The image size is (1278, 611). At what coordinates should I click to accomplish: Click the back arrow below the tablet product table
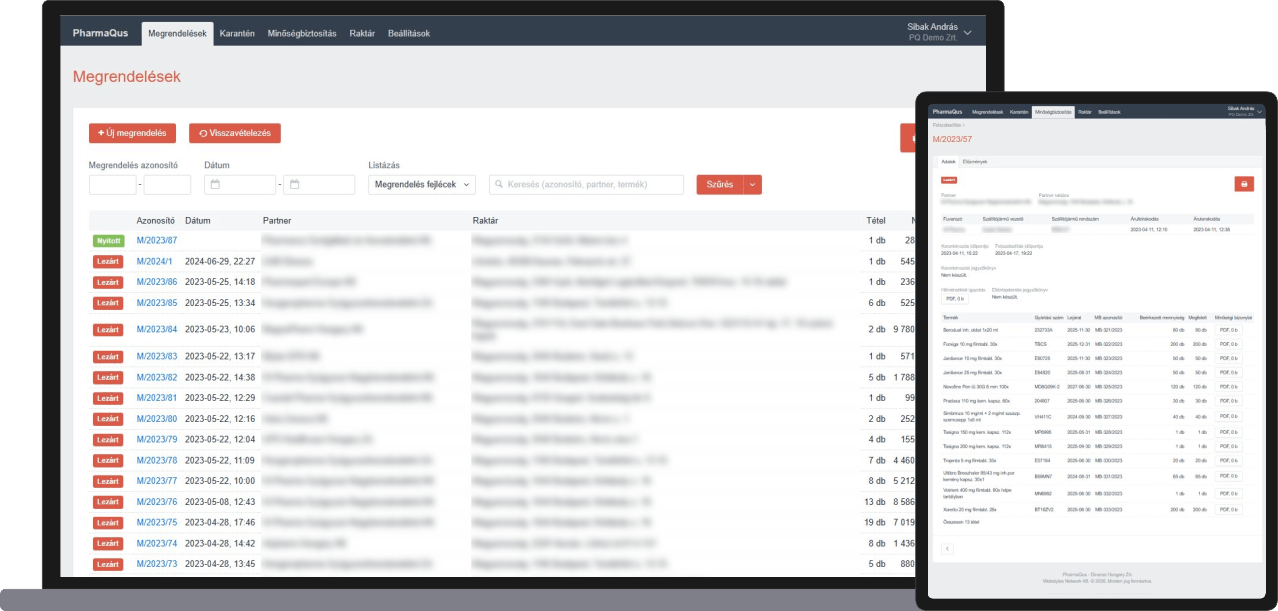pos(948,549)
